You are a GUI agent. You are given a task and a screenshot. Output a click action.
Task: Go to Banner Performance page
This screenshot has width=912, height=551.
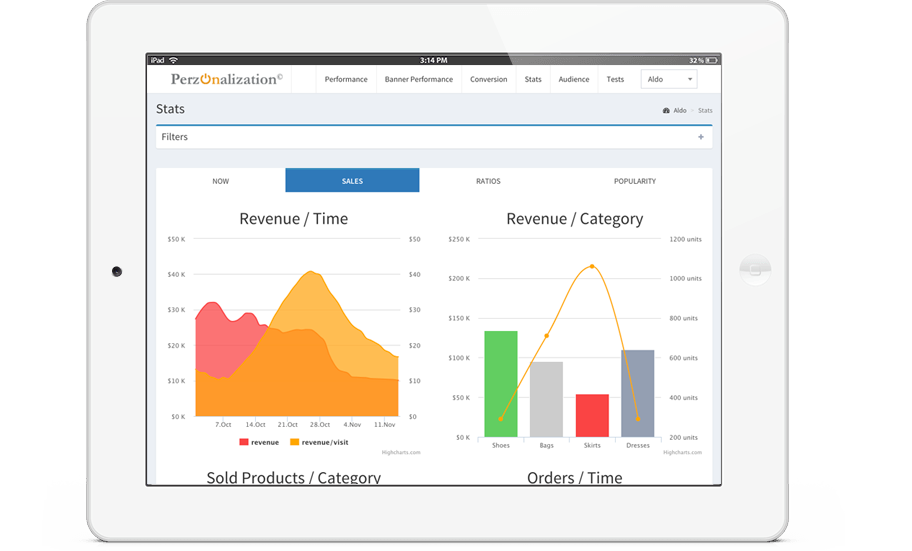coord(418,79)
